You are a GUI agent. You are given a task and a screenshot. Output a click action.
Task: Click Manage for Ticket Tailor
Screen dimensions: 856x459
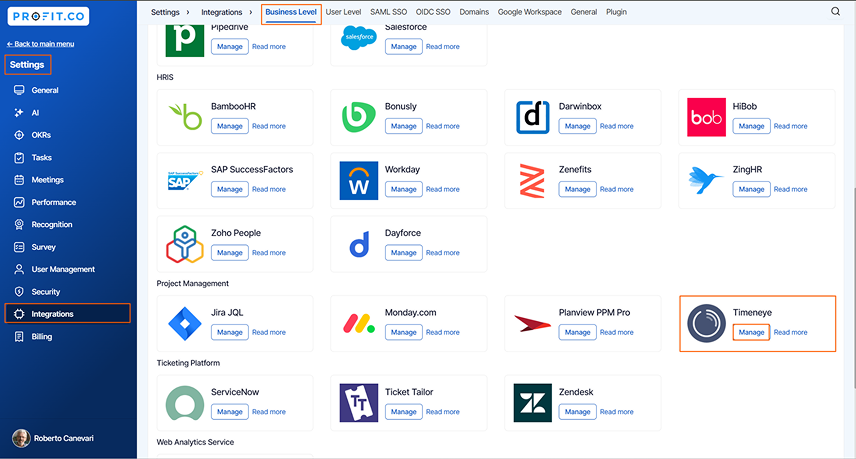[403, 412]
